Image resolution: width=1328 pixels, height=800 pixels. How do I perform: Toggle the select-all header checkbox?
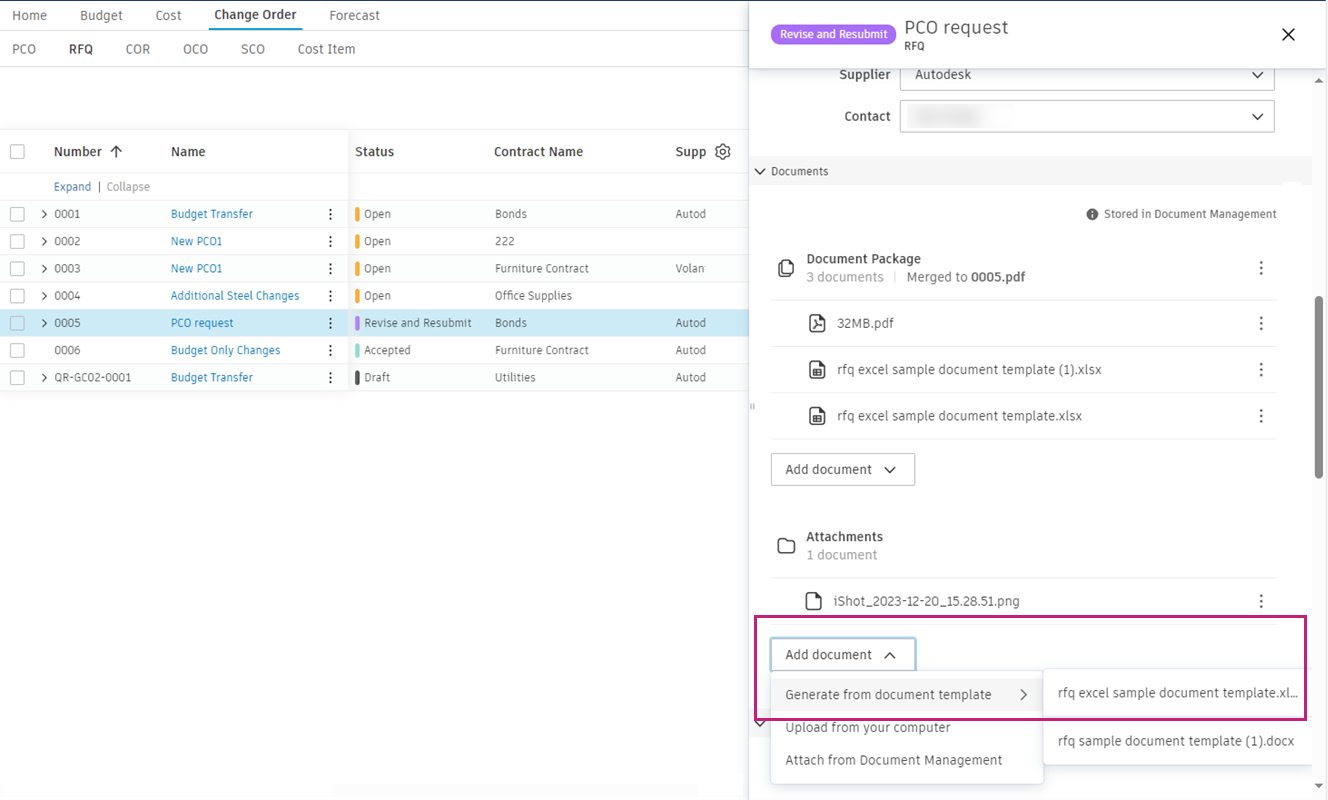(17, 152)
